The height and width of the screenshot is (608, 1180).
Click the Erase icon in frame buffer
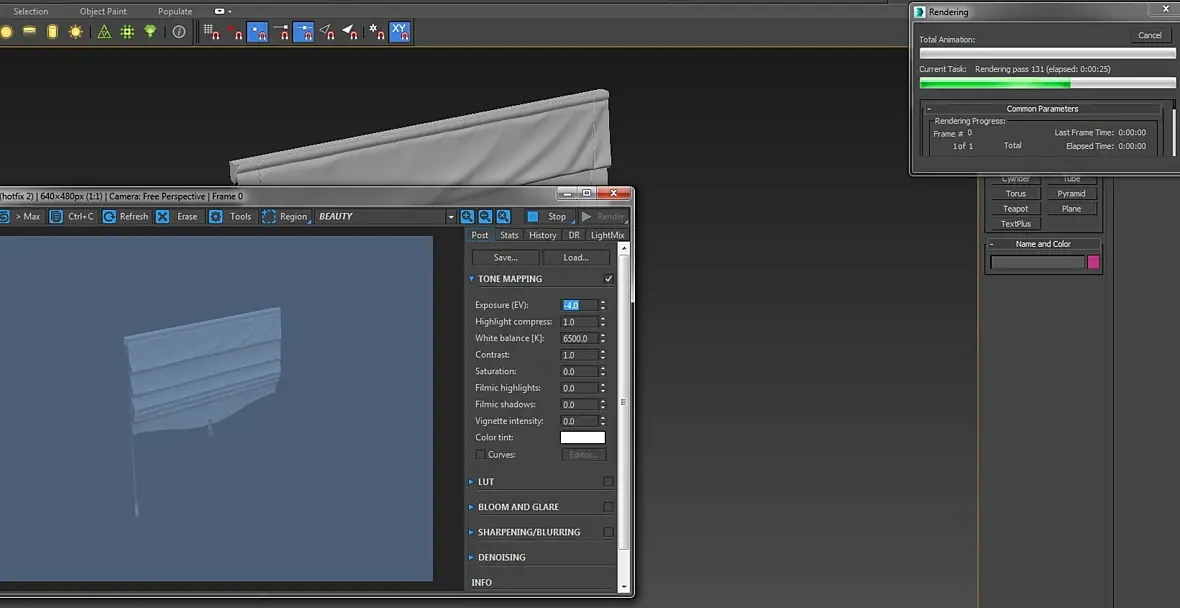(x=163, y=217)
